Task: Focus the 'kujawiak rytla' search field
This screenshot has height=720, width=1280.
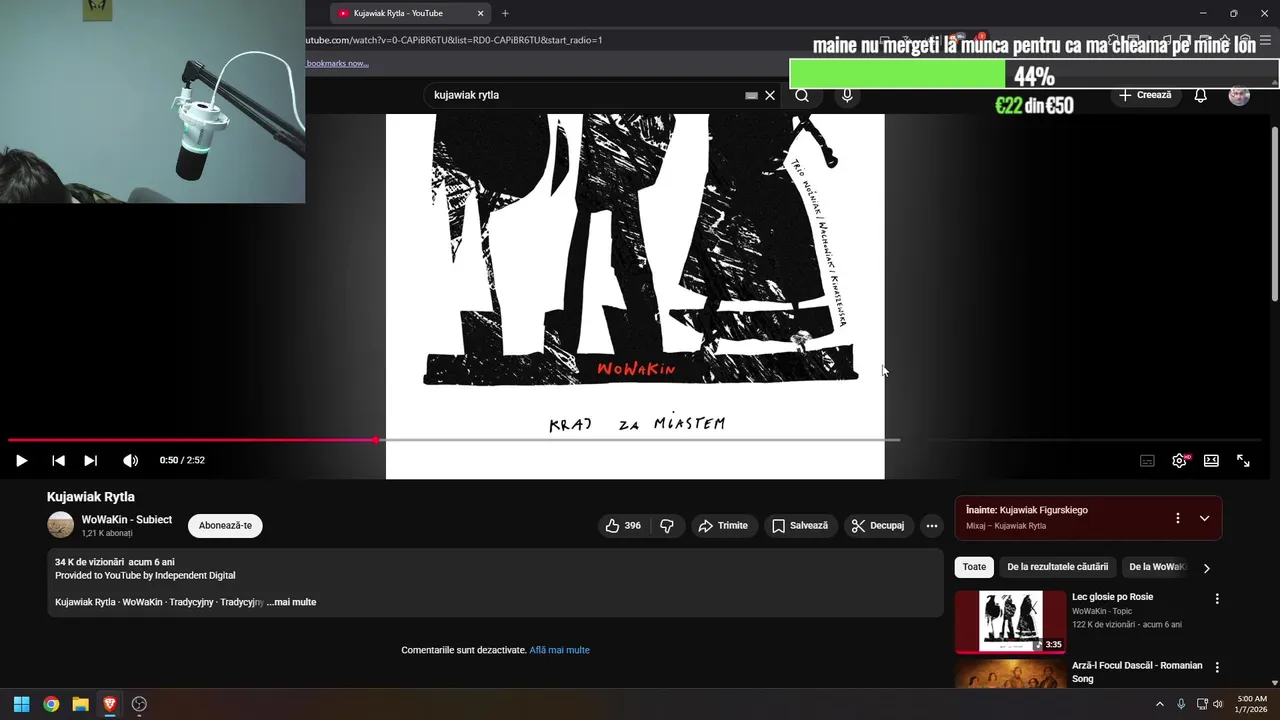Action: 585,95
